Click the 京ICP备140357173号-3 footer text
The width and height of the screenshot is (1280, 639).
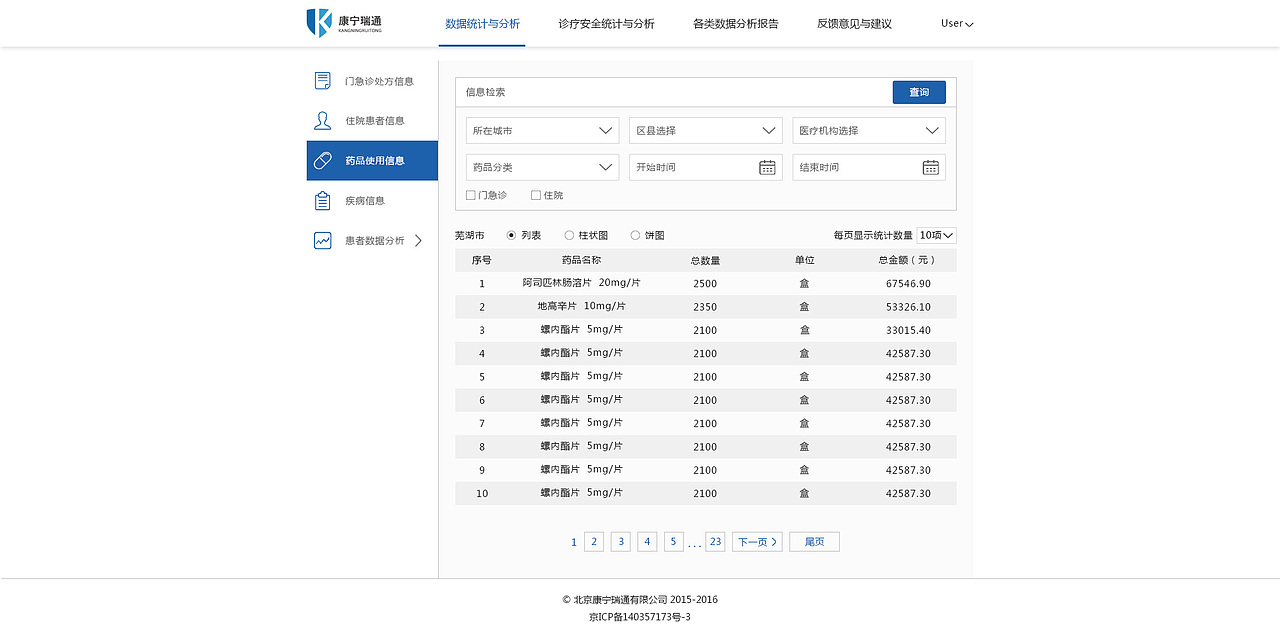tap(640, 617)
